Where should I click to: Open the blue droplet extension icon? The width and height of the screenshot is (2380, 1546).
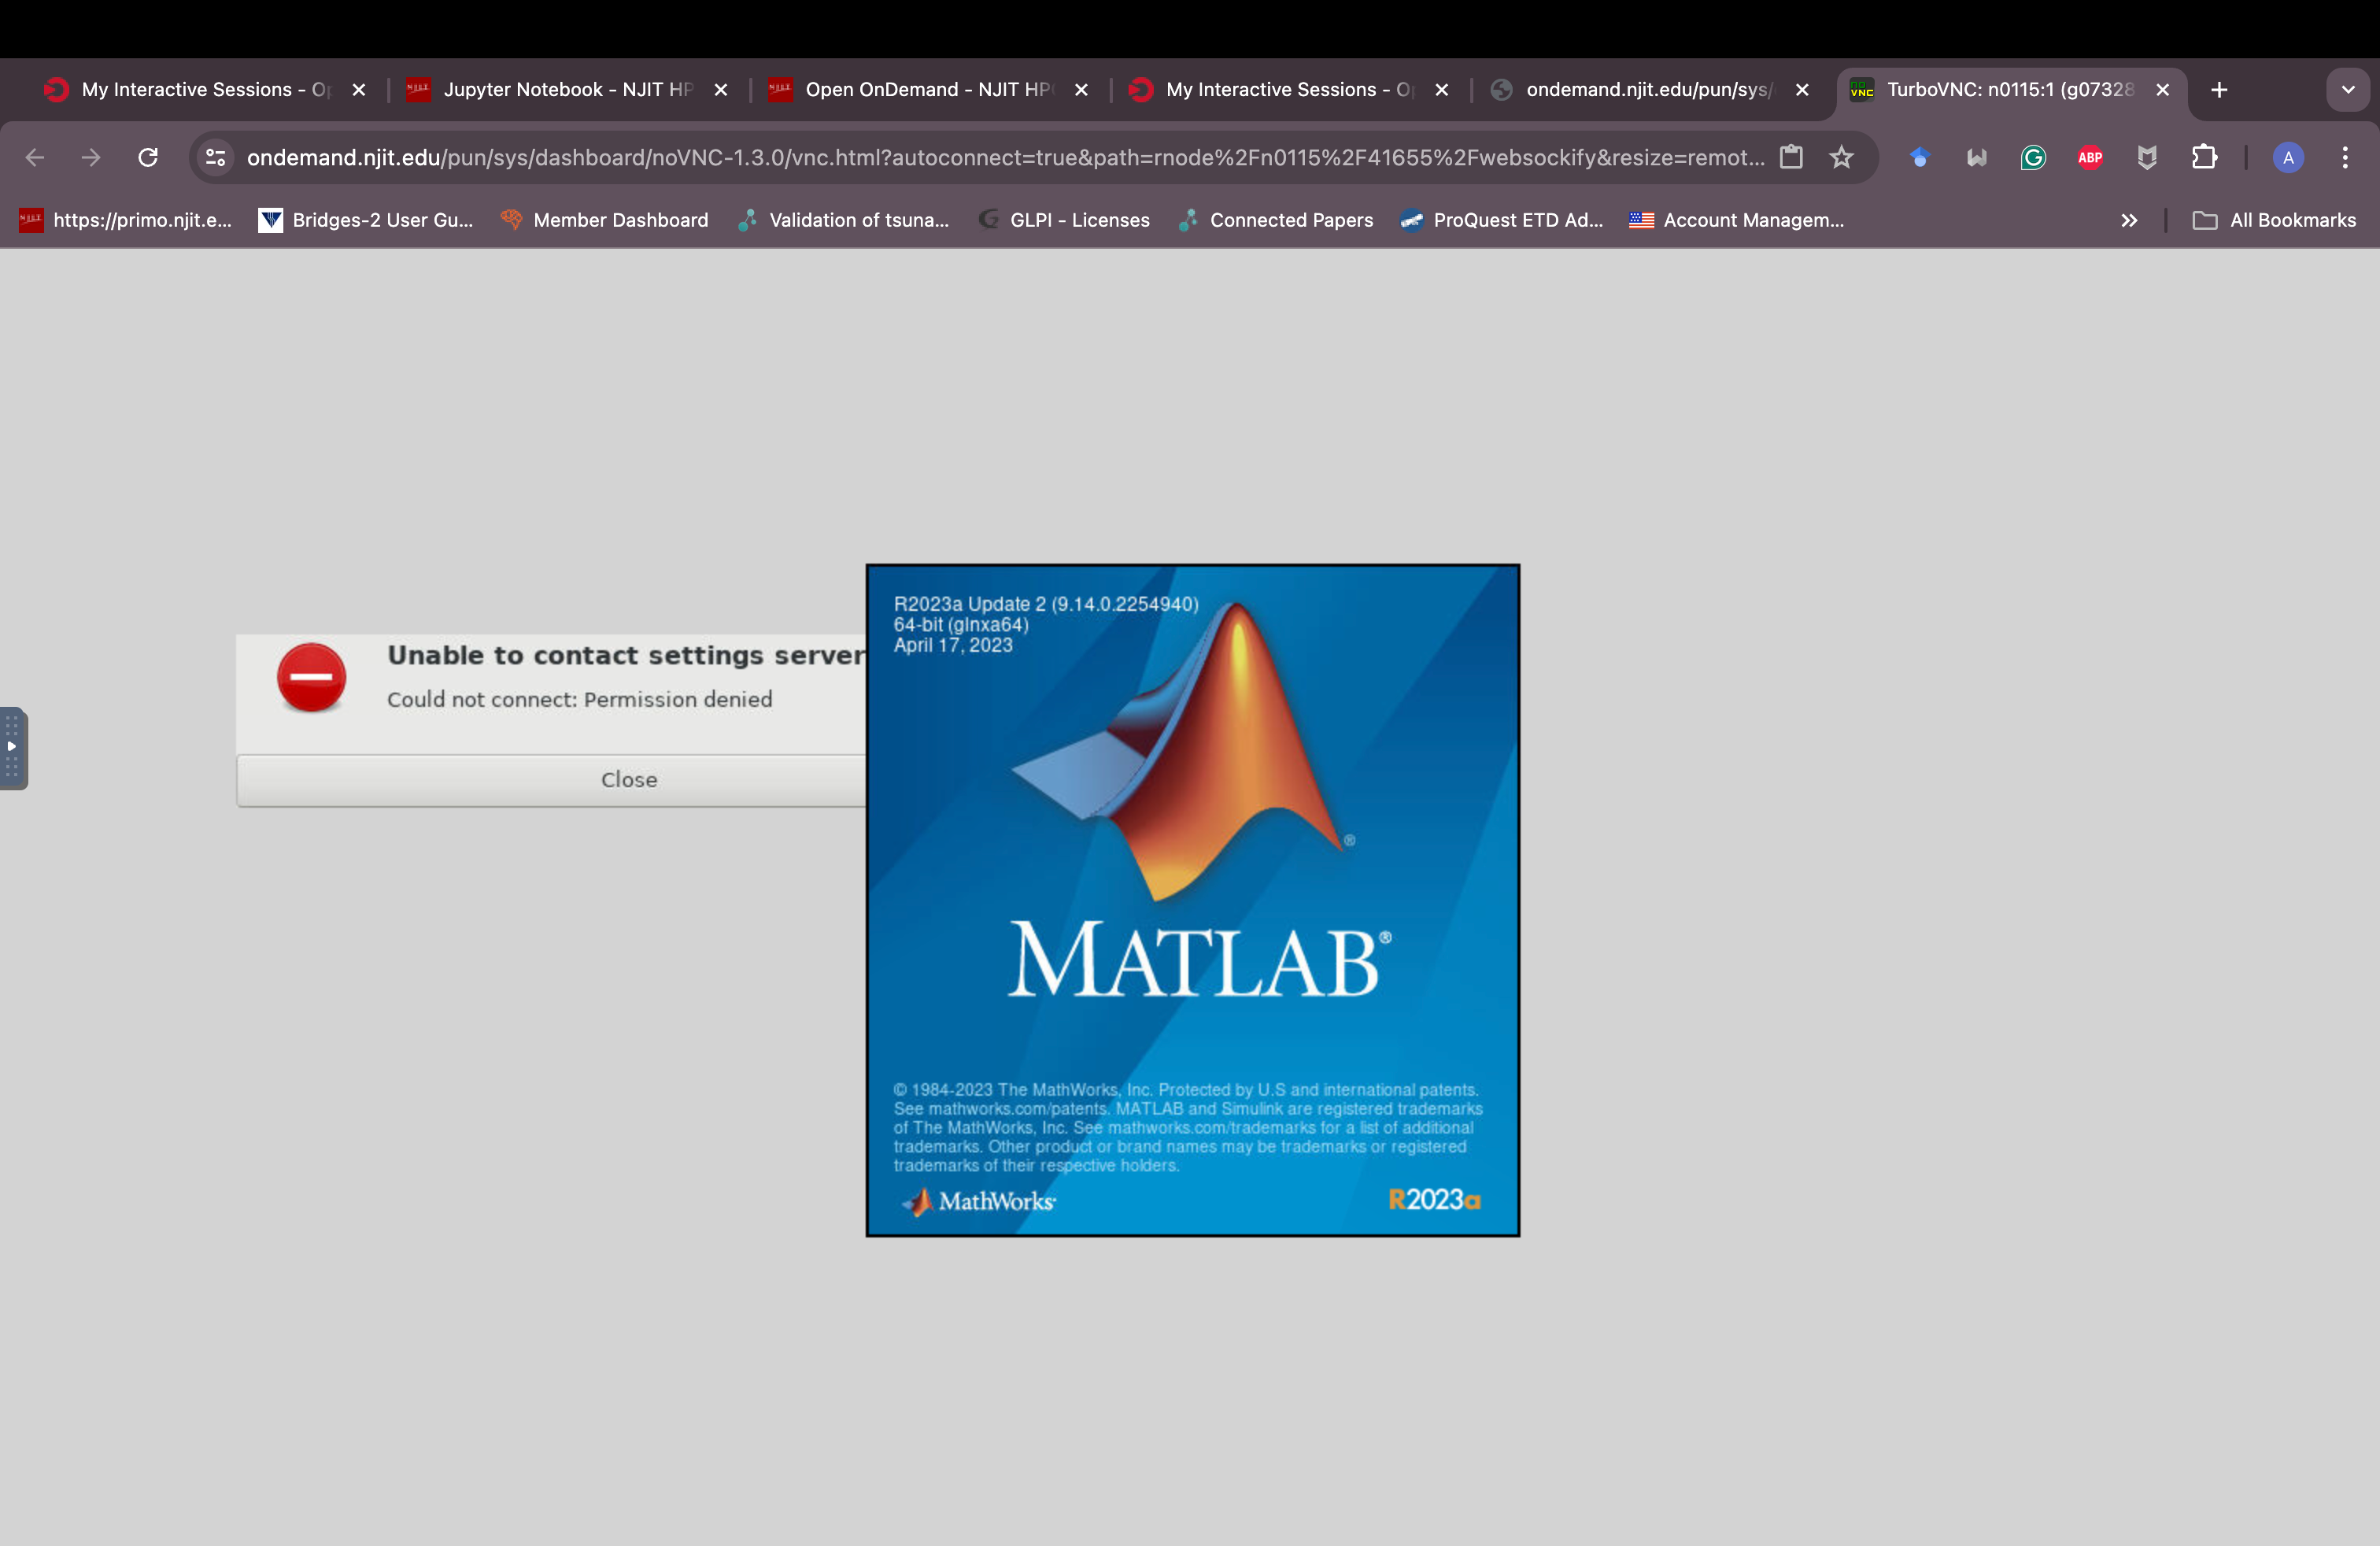[x=1919, y=157]
